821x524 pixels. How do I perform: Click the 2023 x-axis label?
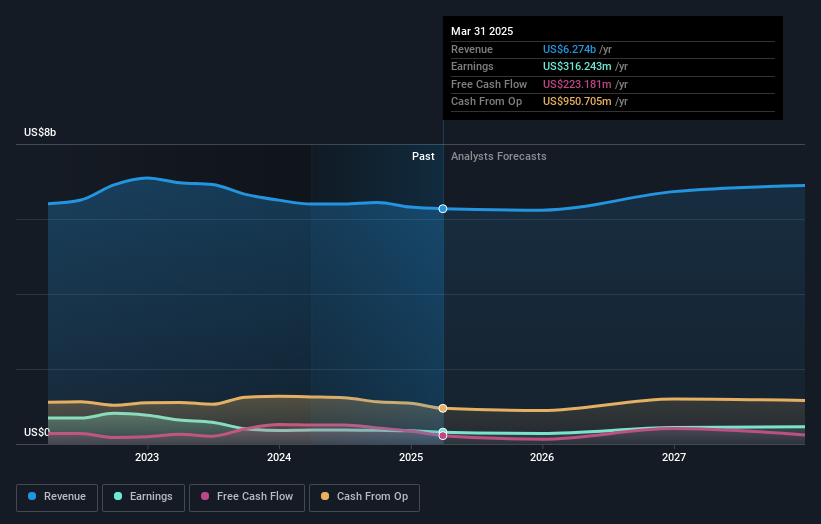pos(147,458)
